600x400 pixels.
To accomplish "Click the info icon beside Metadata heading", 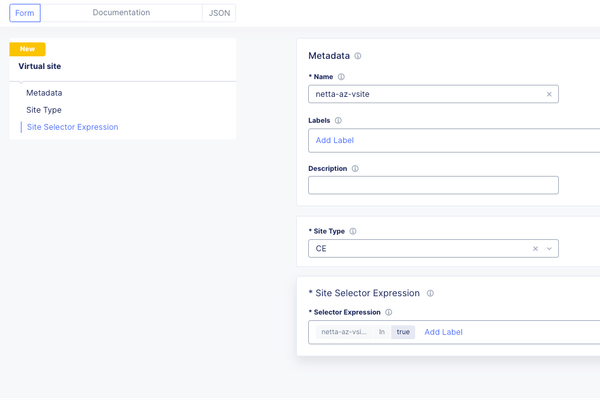I will click(x=358, y=56).
